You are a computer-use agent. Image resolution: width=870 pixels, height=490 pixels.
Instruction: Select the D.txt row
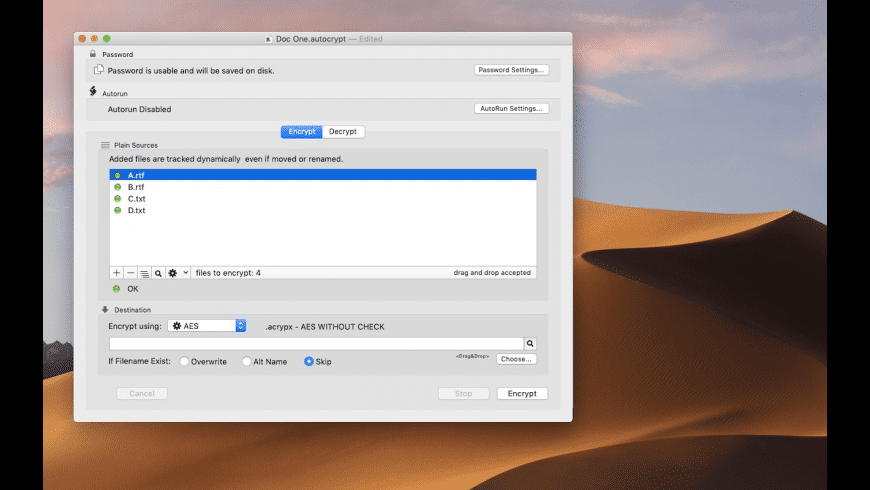coord(323,210)
